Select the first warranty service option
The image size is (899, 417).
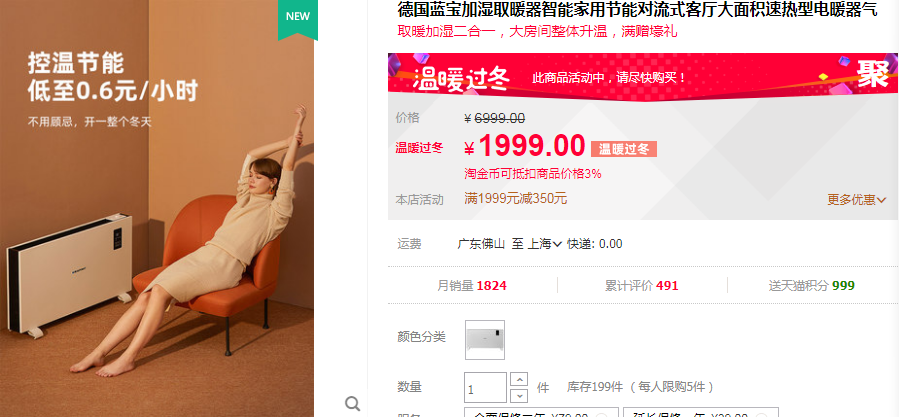541,412
